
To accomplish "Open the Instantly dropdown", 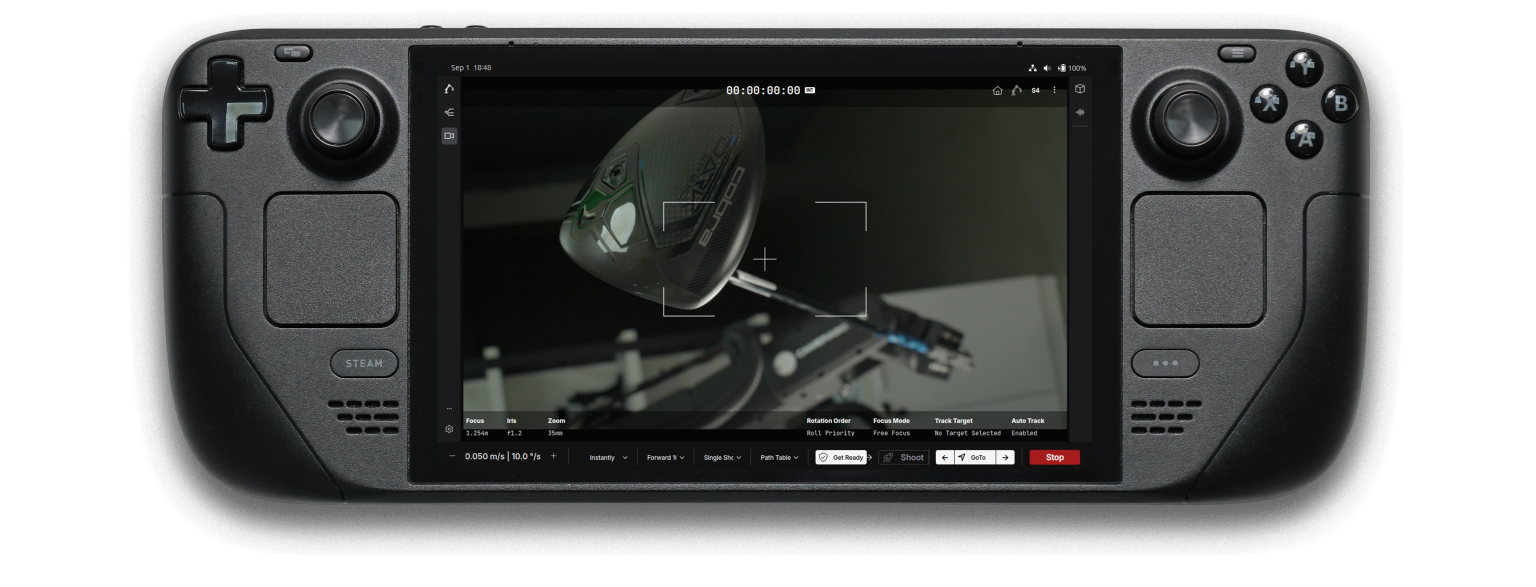I will pyautogui.click(x=607, y=457).
